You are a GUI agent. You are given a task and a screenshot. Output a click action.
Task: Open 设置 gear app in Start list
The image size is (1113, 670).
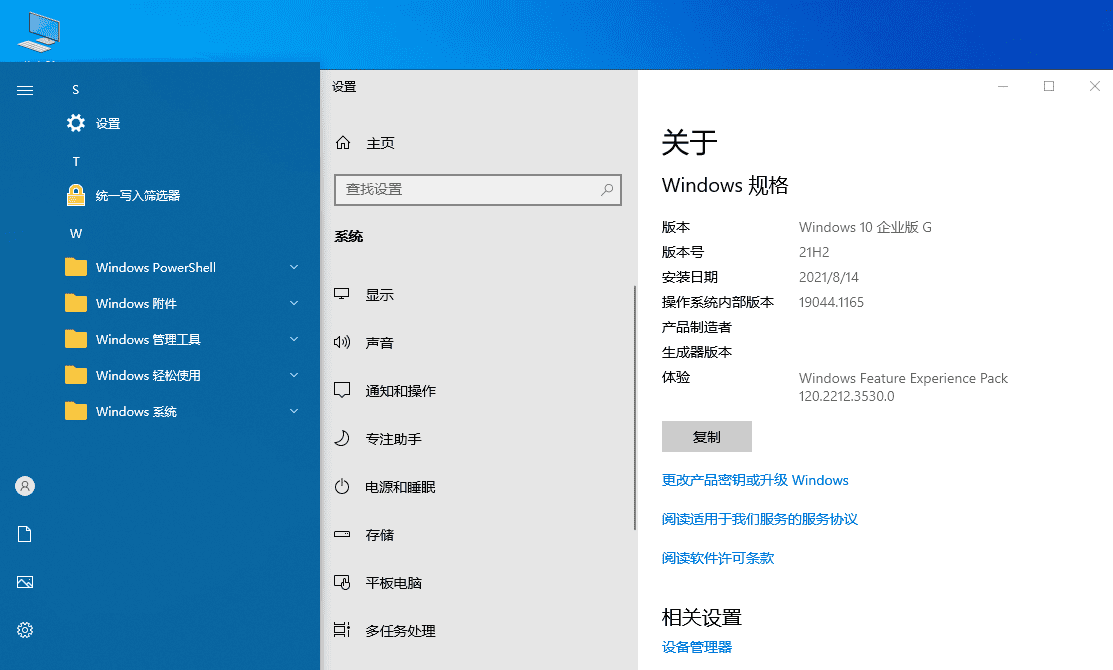pyautogui.click(x=76, y=124)
